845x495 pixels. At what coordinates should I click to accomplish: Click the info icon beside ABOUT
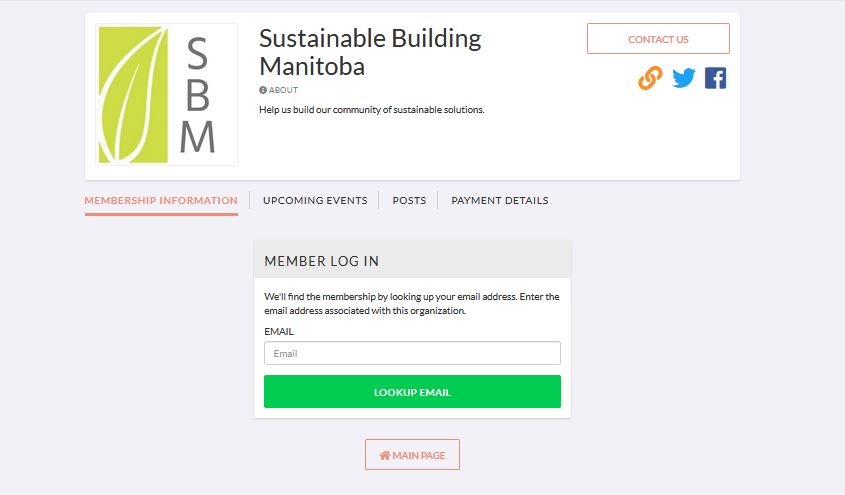263,90
